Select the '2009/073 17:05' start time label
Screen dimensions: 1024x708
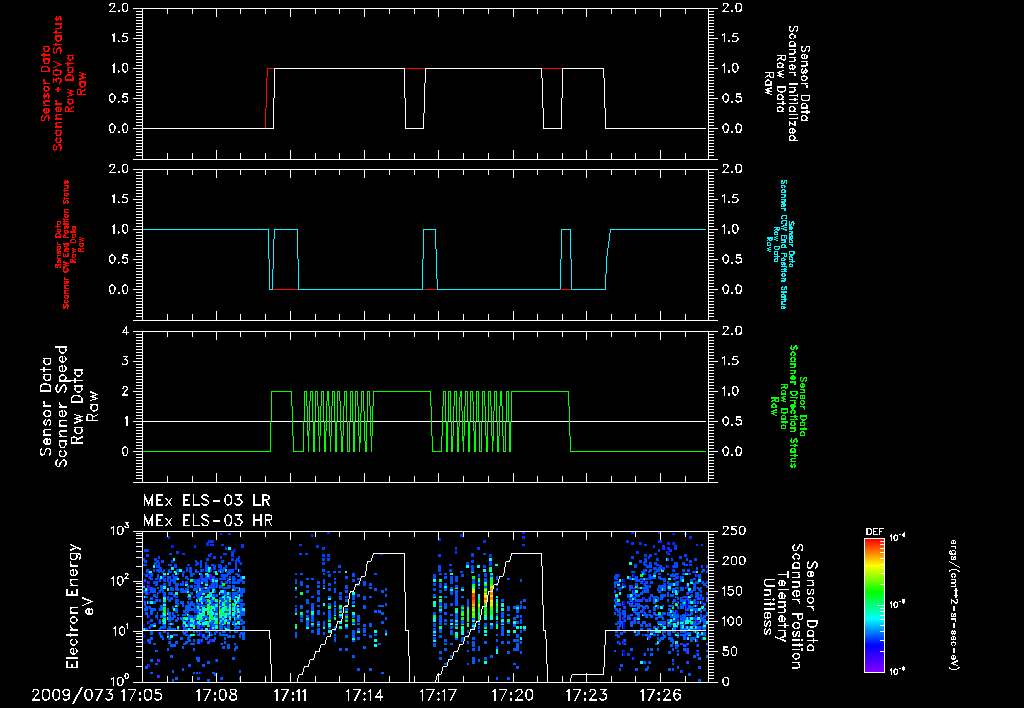[x=97, y=695]
